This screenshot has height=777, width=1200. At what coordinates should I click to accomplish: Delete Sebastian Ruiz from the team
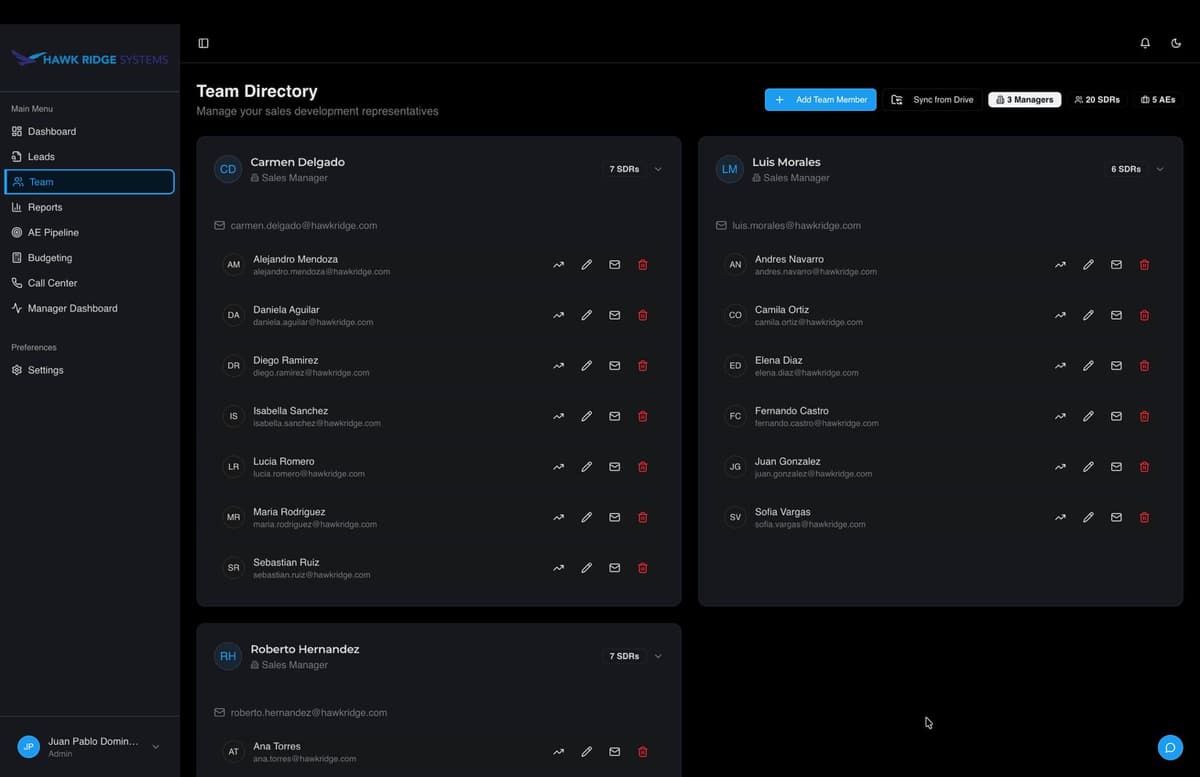(642, 567)
